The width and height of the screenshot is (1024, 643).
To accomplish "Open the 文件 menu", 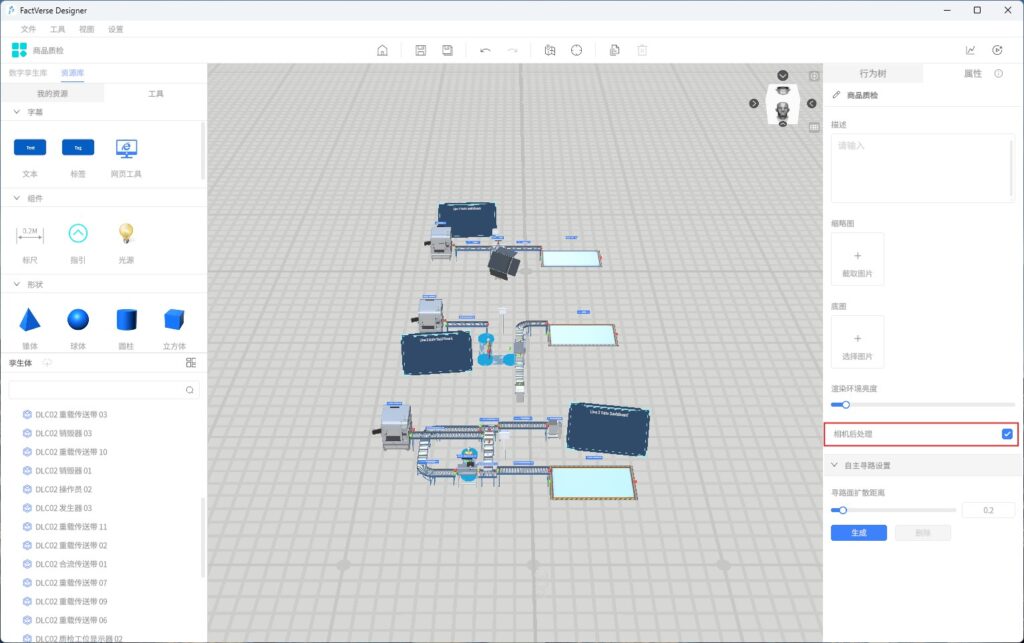I will (x=28, y=29).
